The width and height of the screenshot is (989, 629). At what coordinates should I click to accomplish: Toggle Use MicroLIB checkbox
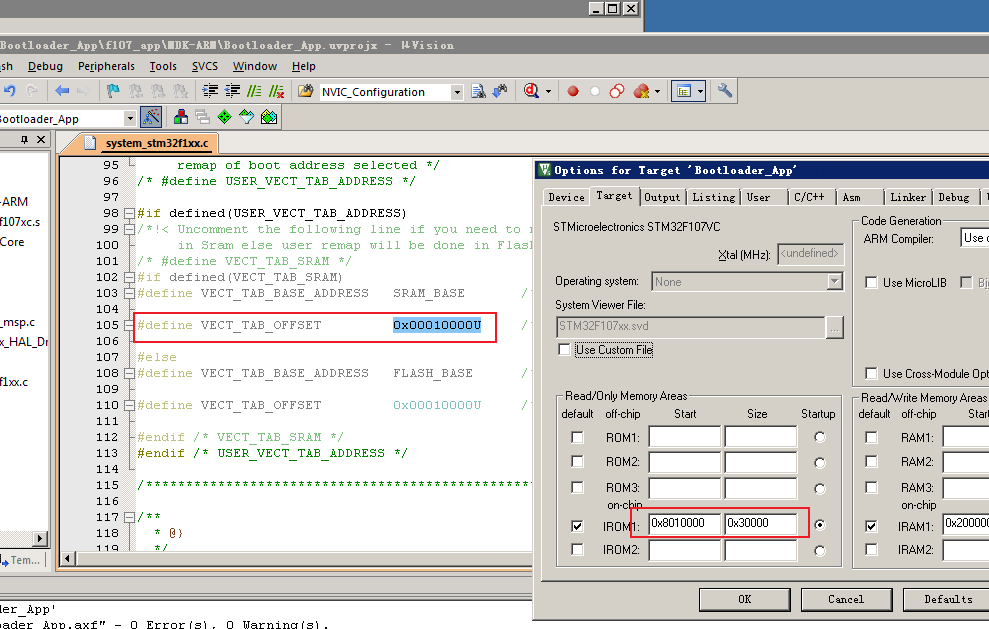871,283
